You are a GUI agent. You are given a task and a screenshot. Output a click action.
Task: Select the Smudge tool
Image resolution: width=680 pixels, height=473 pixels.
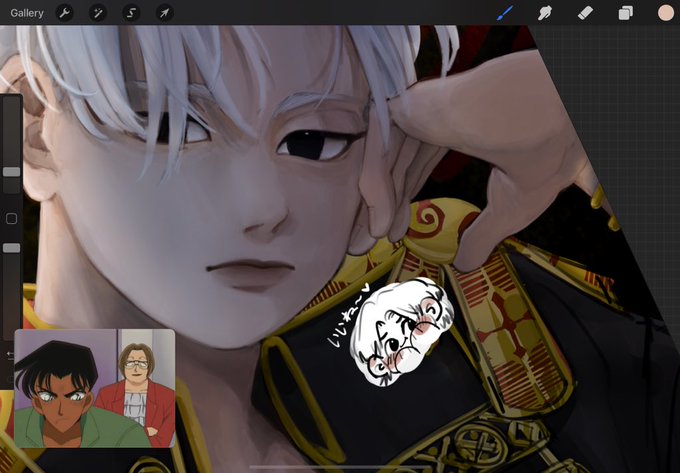click(x=545, y=13)
